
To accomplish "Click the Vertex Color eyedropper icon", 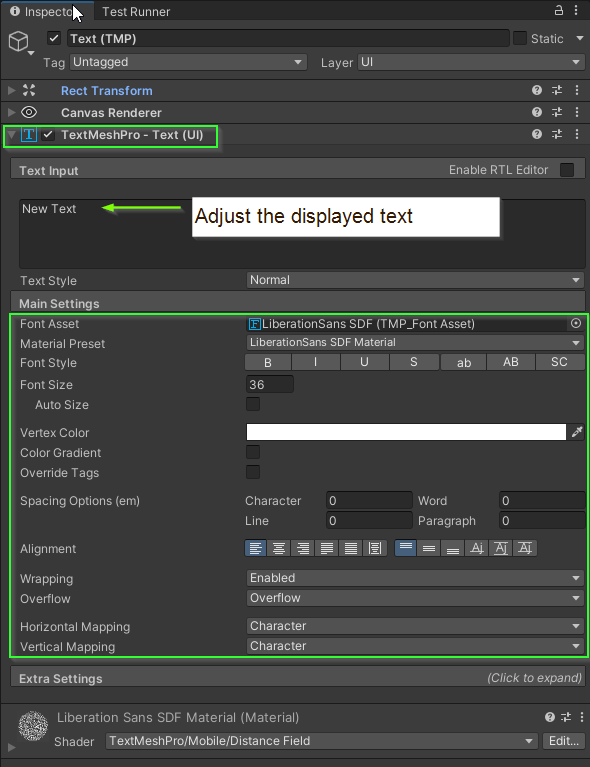I will [577, 432].
